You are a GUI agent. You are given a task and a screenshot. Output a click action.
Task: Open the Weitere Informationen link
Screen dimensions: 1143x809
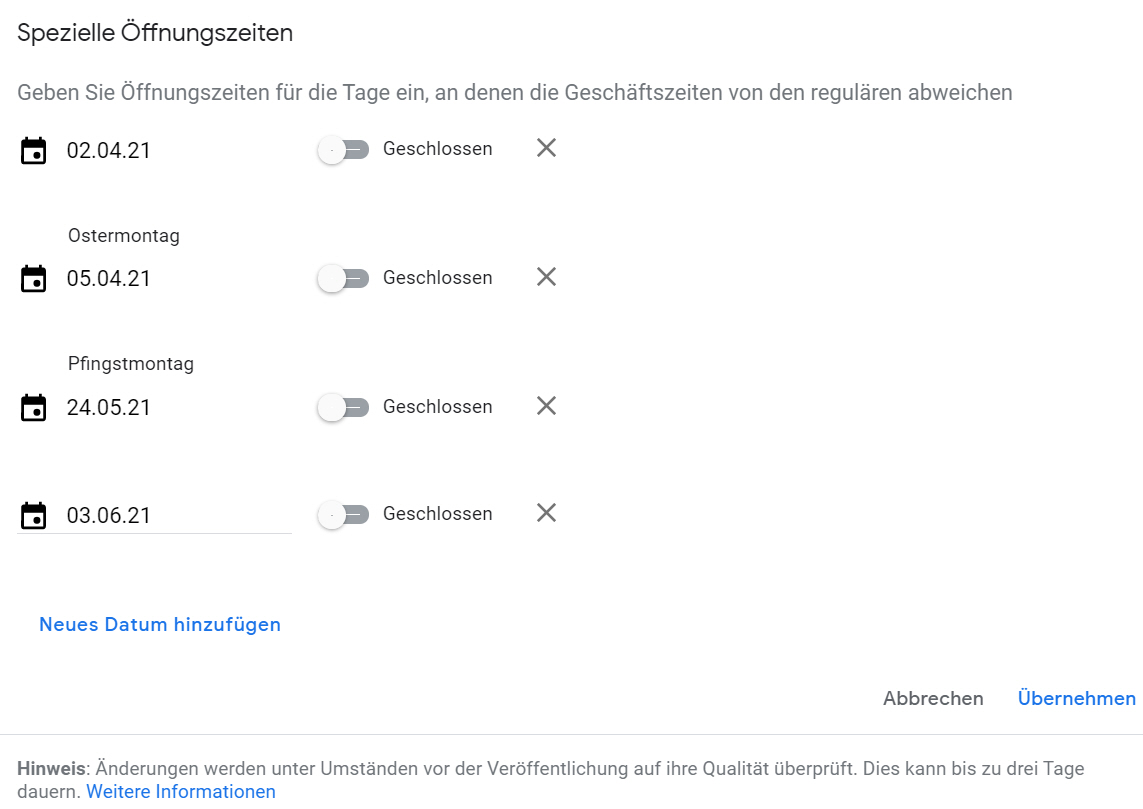pos(181,792)
